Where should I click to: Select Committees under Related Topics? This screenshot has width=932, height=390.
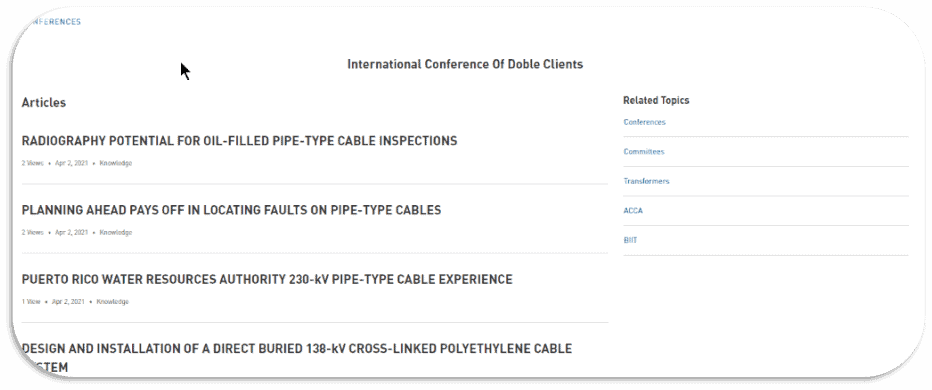(644, 152)
